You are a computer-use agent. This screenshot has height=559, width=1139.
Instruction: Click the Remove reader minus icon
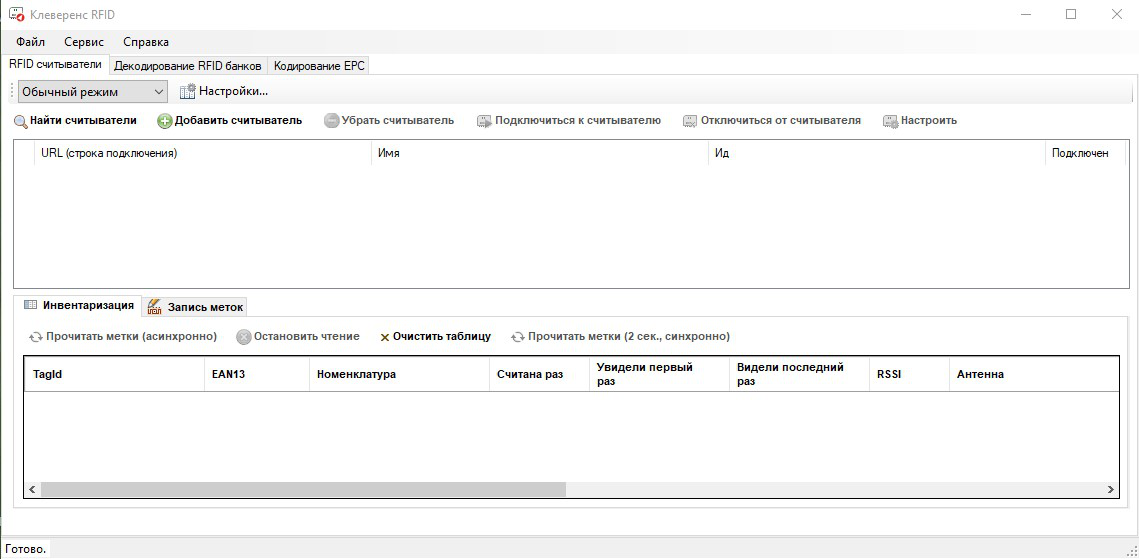(x=332, y=121)
